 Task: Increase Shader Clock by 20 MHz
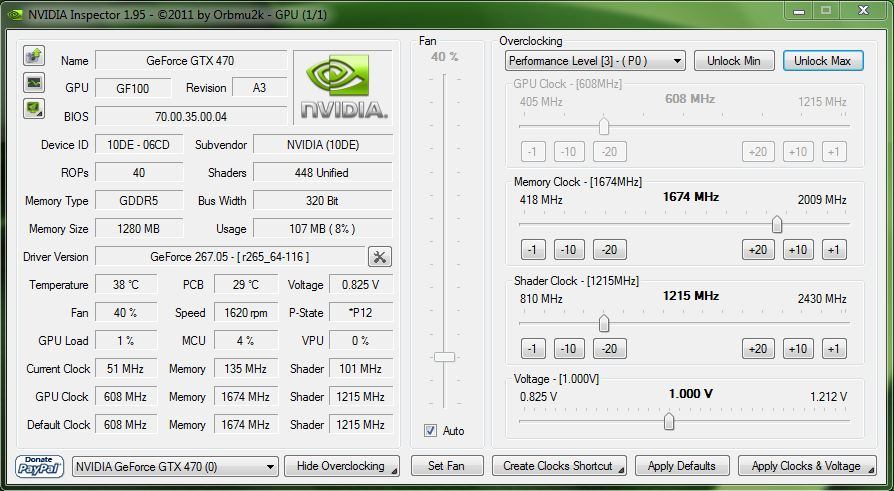pyautogui.click(x=758, y=348)
